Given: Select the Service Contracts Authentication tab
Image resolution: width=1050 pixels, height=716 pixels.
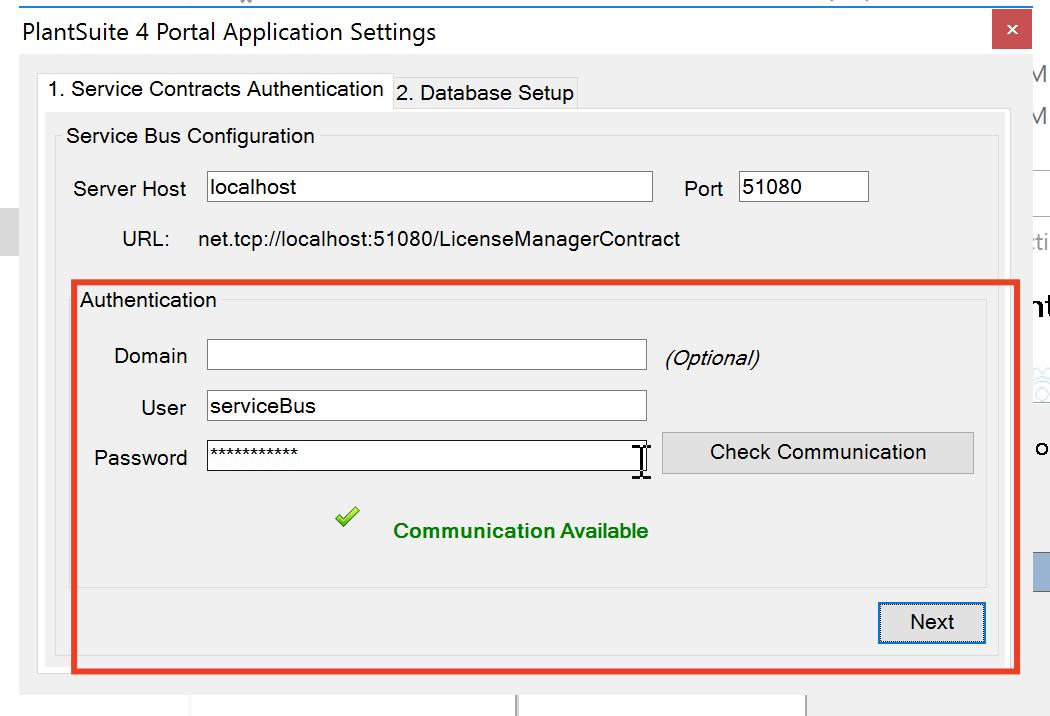Looking at the screenshot, I should coord(216,90).
